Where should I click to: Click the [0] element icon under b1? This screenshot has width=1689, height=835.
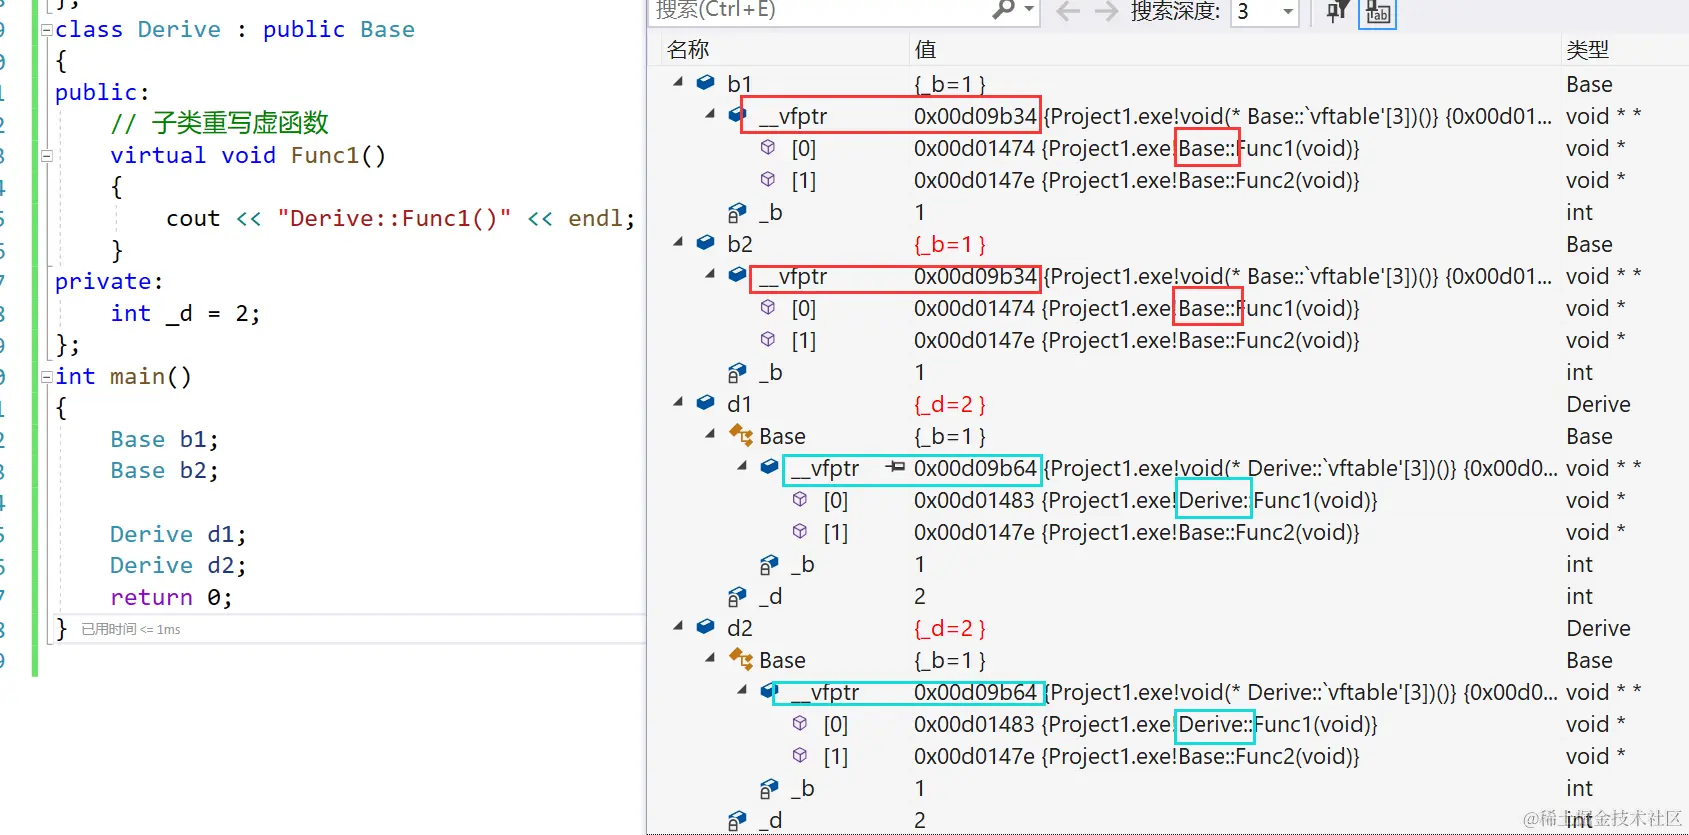(768, 147)
